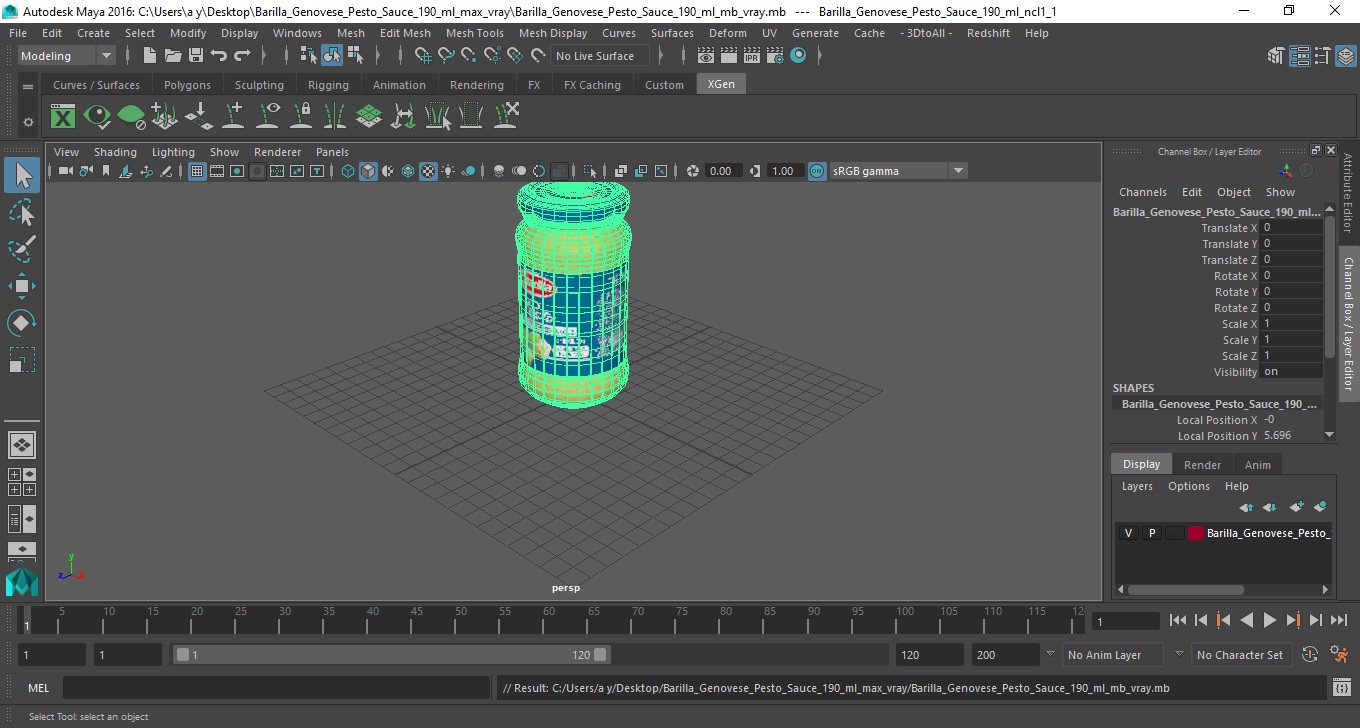Click the layer editor horizontal scrollbar
This screenshot has height=728, width=1360.
pyautogui.click(x=1186, y=590)
